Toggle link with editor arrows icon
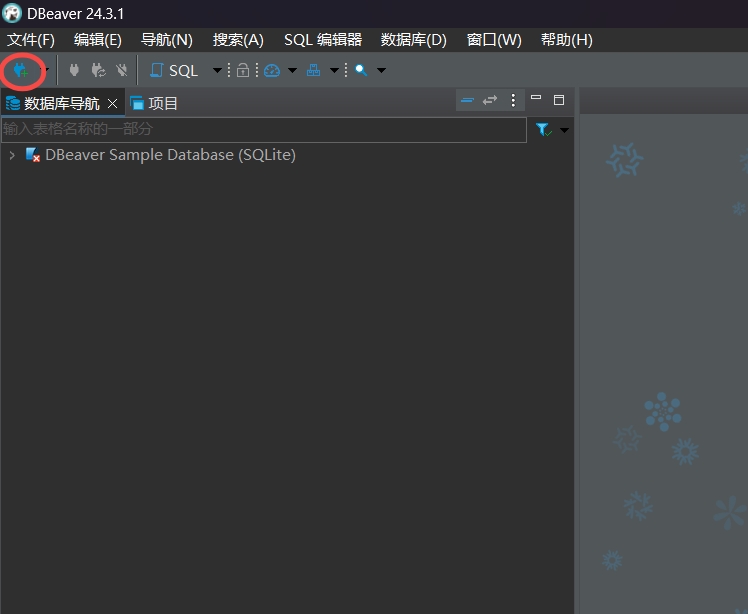The image size is (748, 614). pos(490,100)
